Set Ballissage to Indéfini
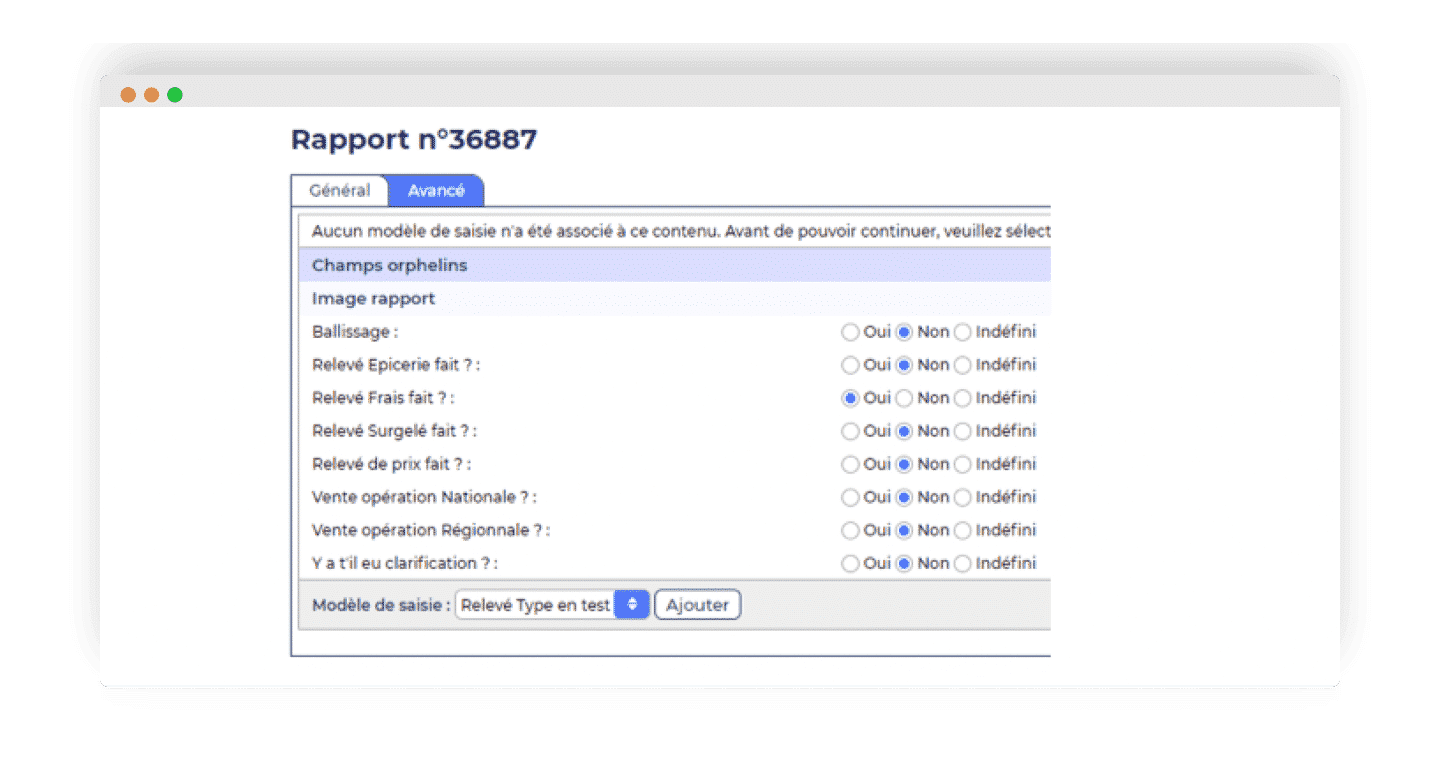Screen dimensions: 1440x762 [962, 332]
